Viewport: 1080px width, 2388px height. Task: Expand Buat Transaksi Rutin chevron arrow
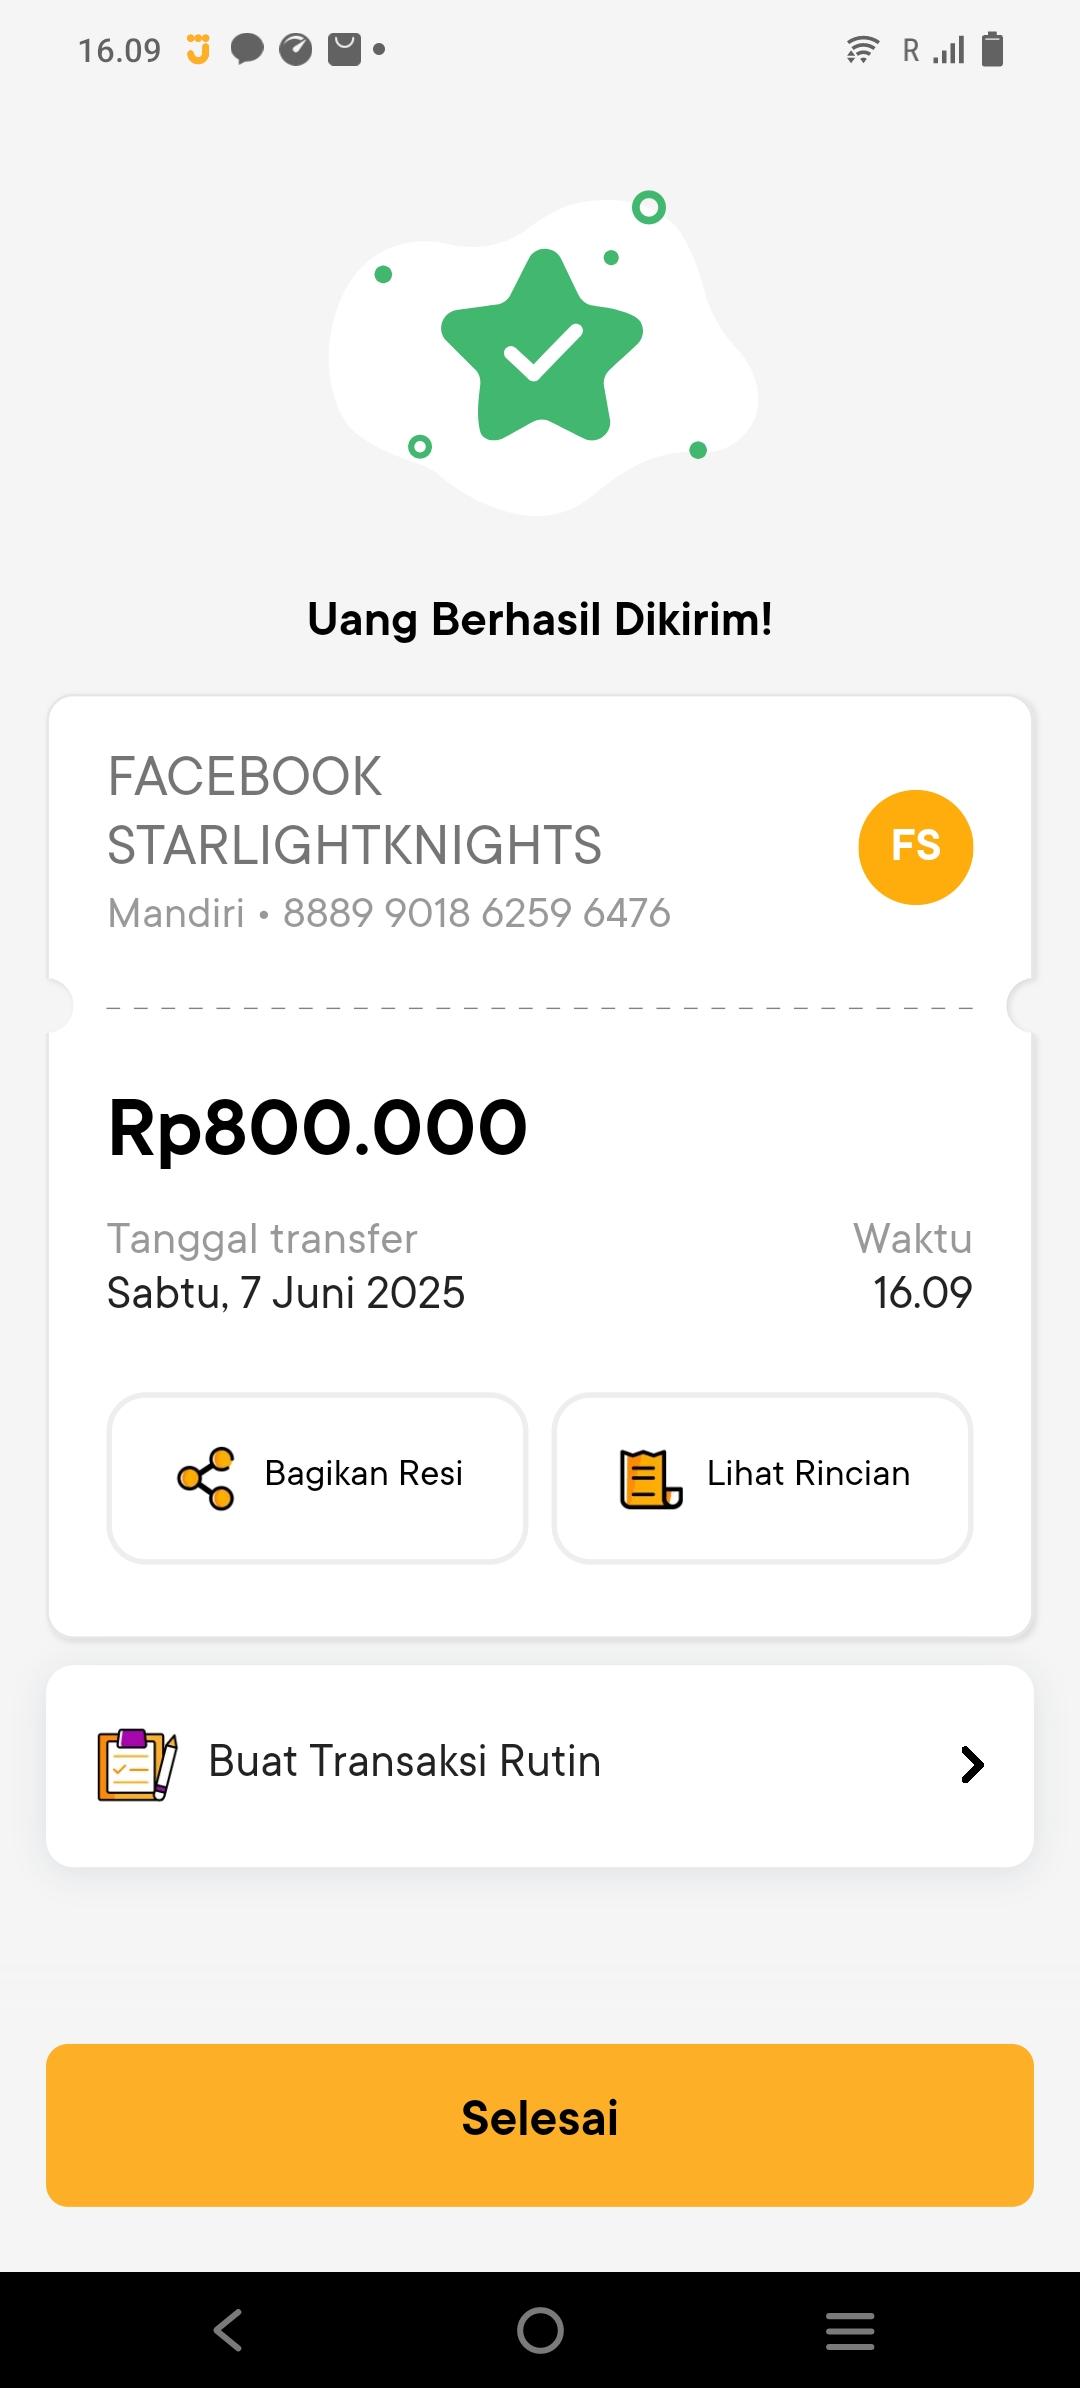972,1765
